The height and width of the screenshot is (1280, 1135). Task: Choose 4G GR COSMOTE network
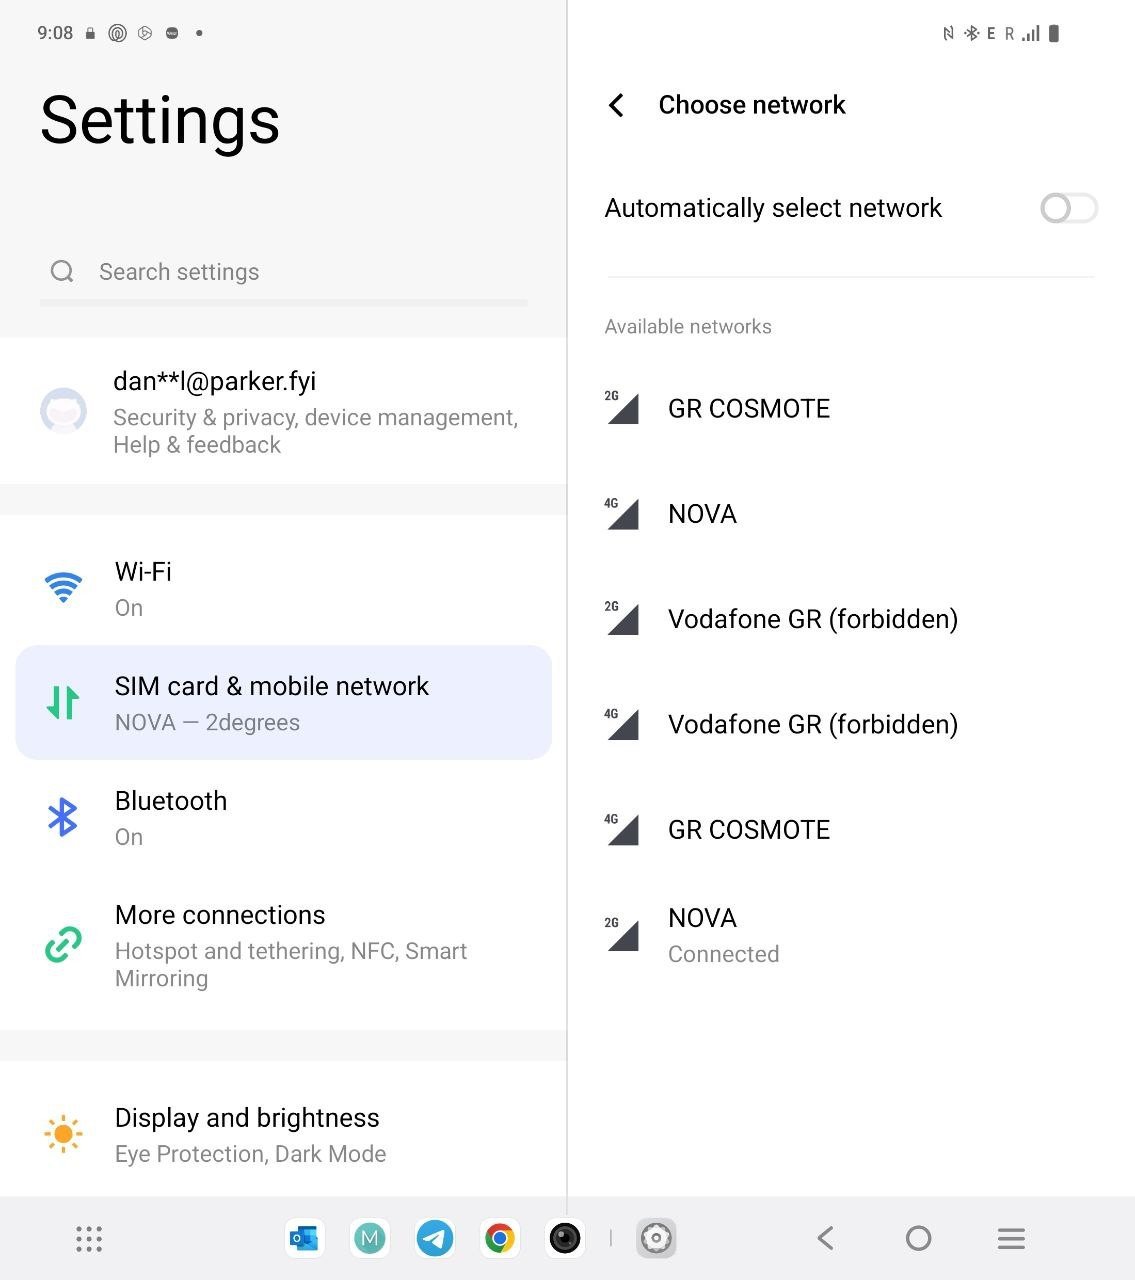851,830
